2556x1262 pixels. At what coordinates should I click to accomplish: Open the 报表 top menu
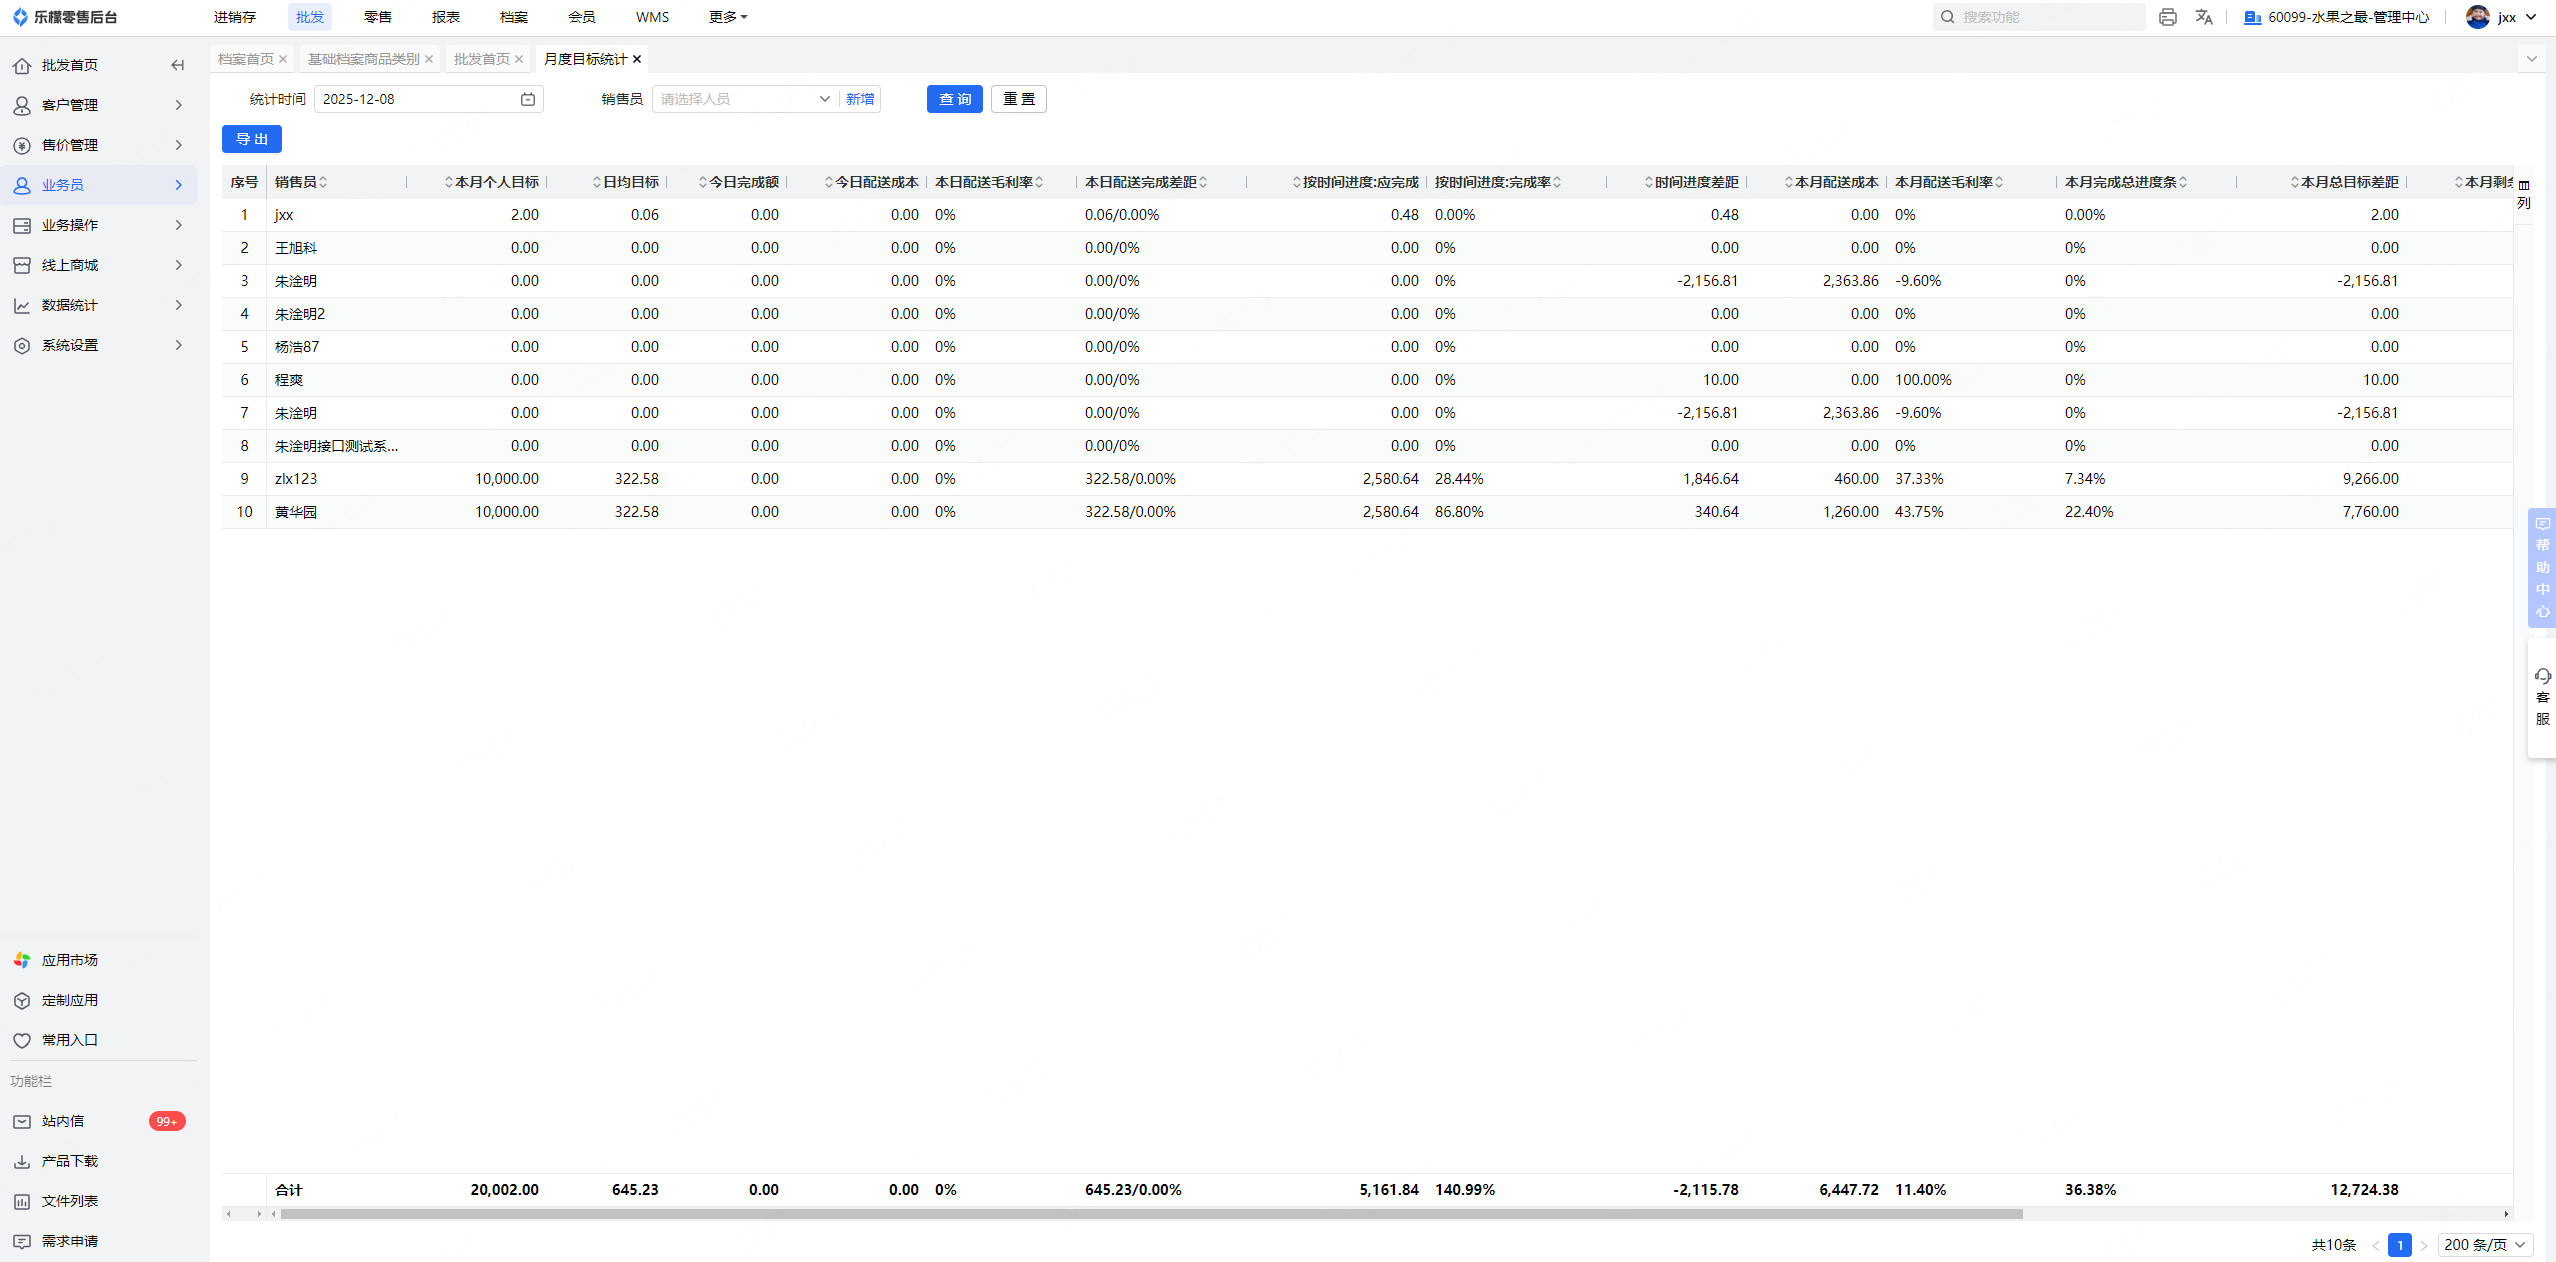tap(445, 17)
